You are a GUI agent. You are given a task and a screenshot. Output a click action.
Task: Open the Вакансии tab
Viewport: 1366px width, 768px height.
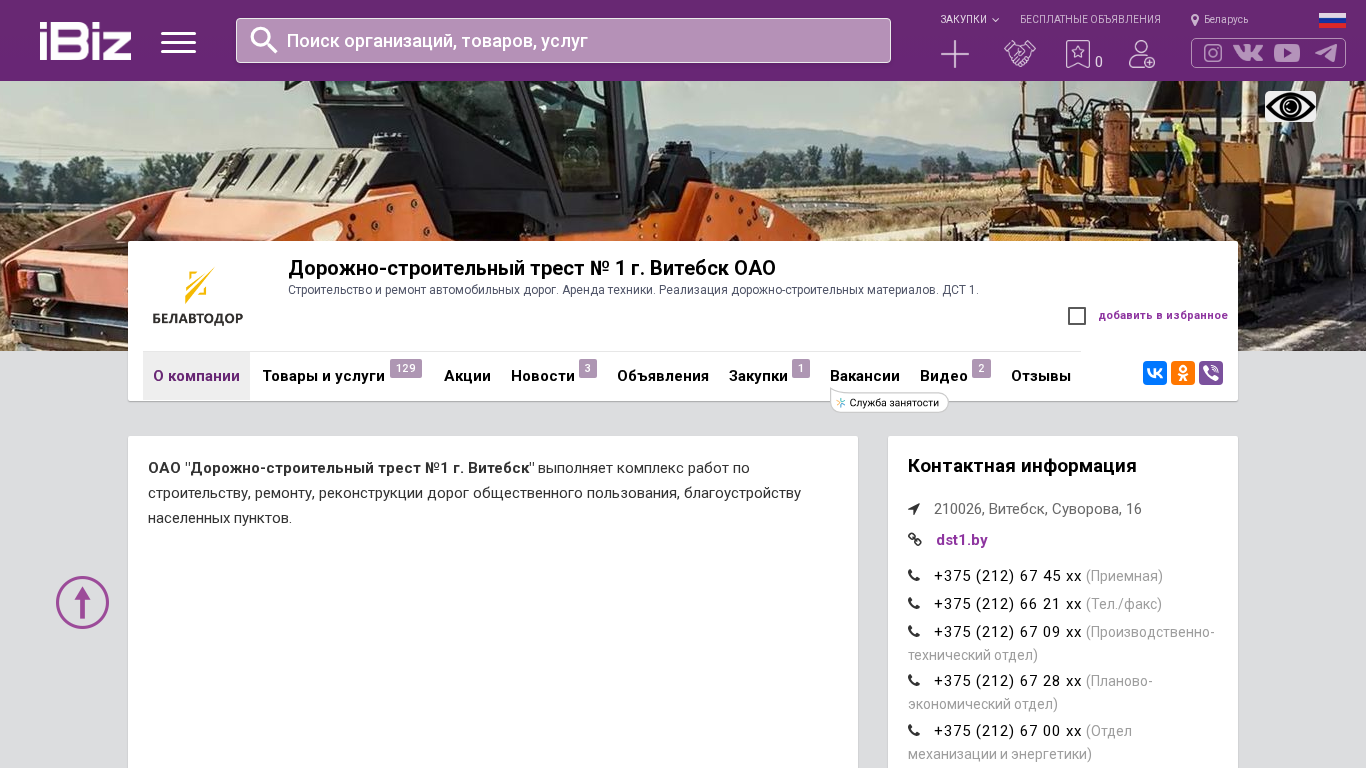click(x=865, y=376)
